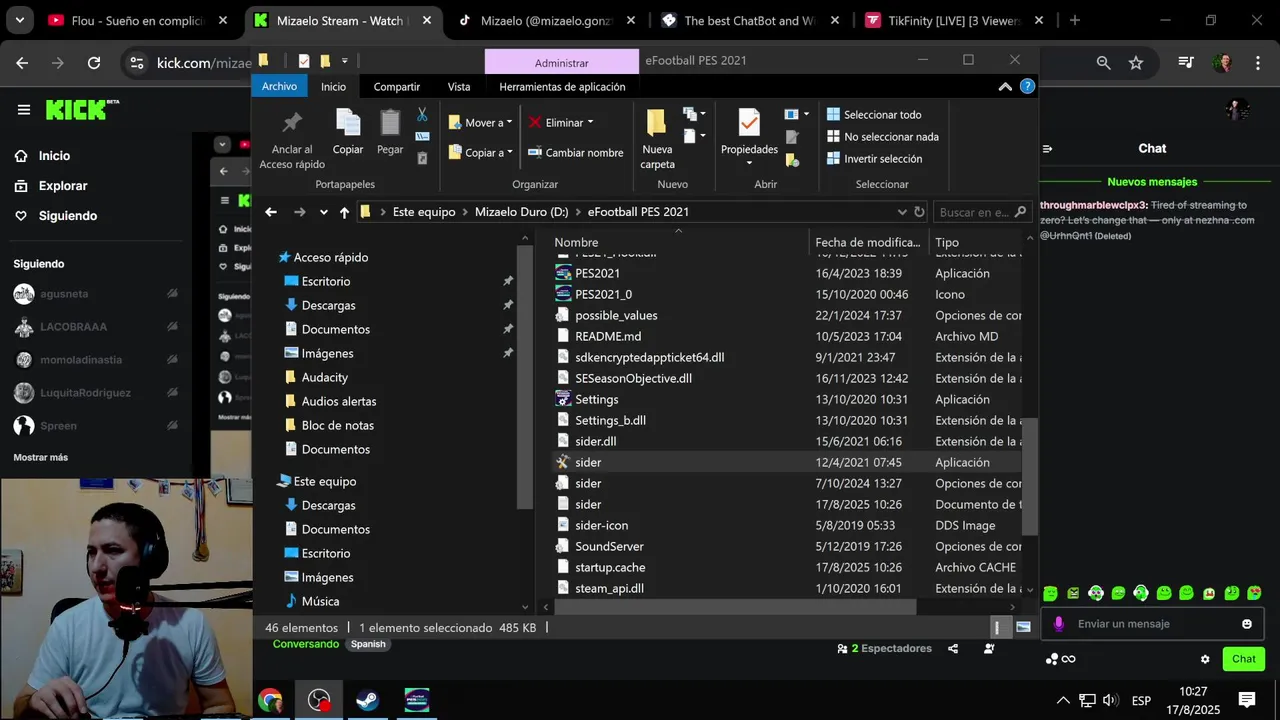Click Enviar un mensaje chat field
This screenshot has width=1280, height=720.
coord(1153,624)
